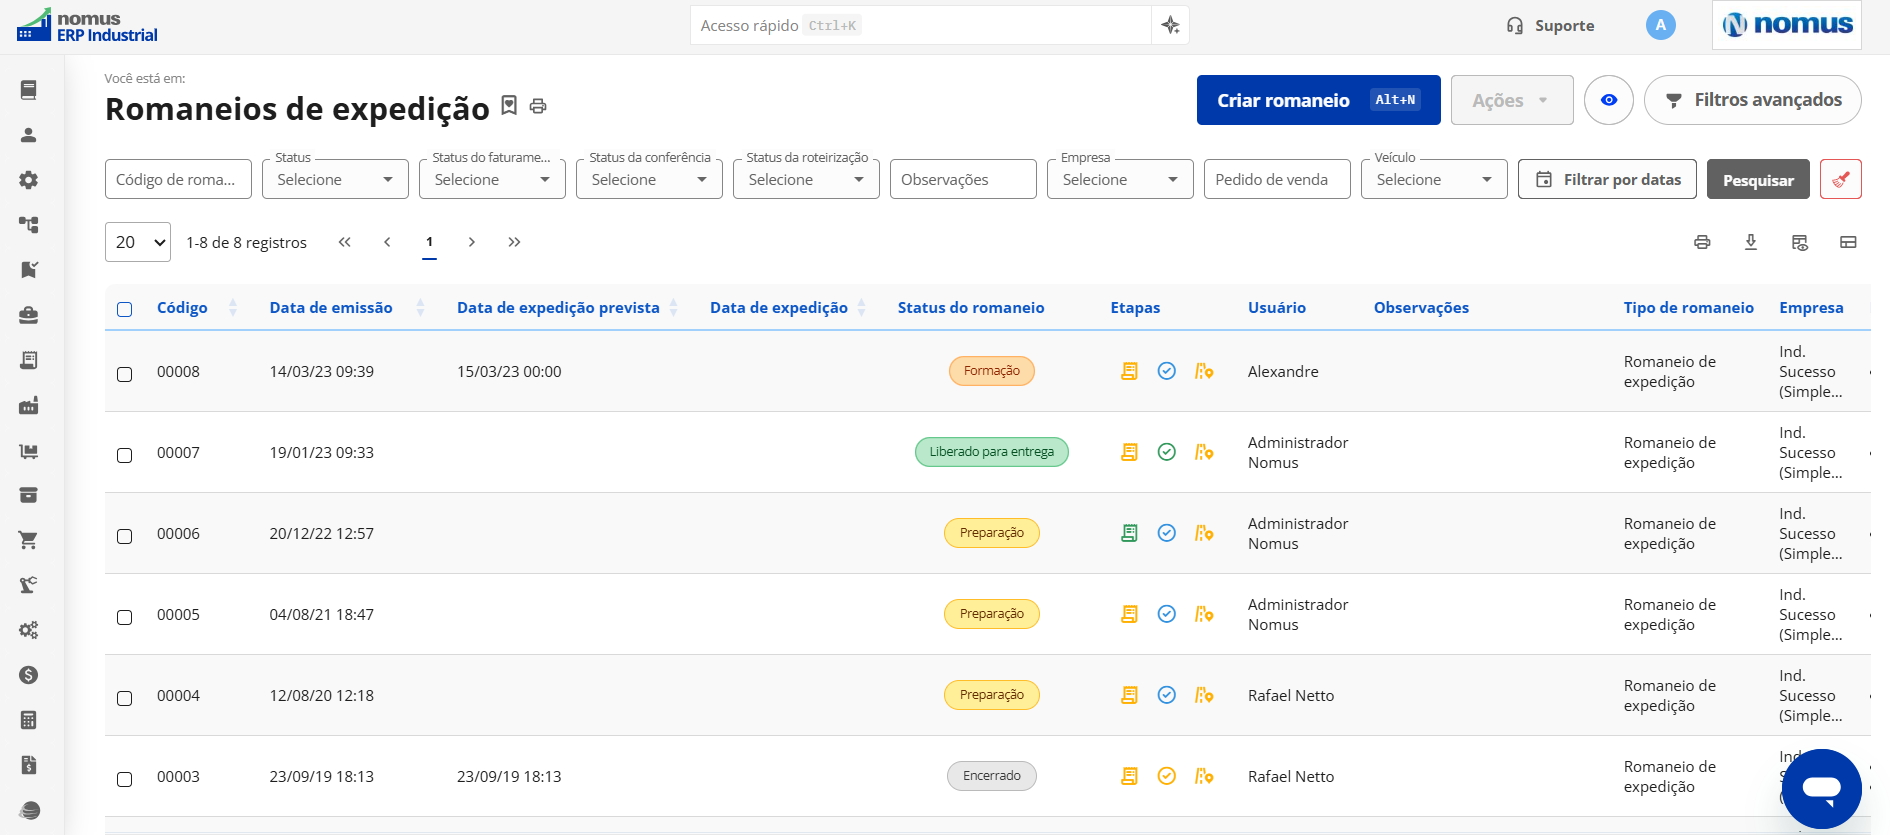The width and height of the screenshot is (1890, 835).
Task: Click the routing icon for romaneio 00006
Action: tap(1204, 533)
